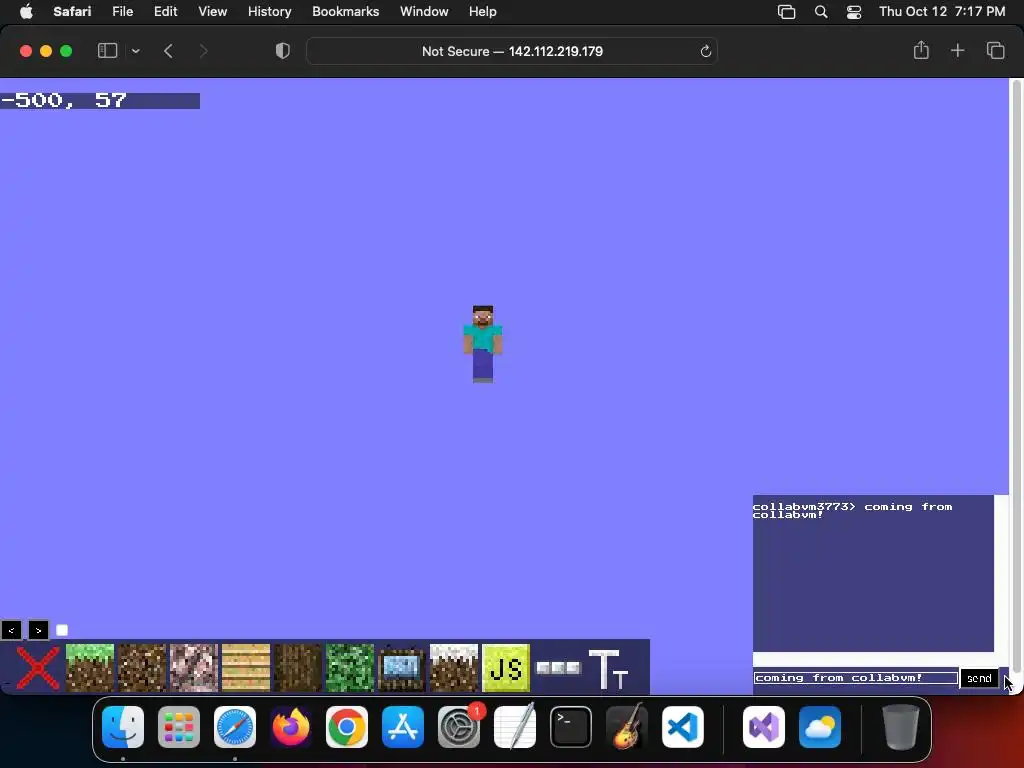Open the privacy report shield icon

point(282,51)
